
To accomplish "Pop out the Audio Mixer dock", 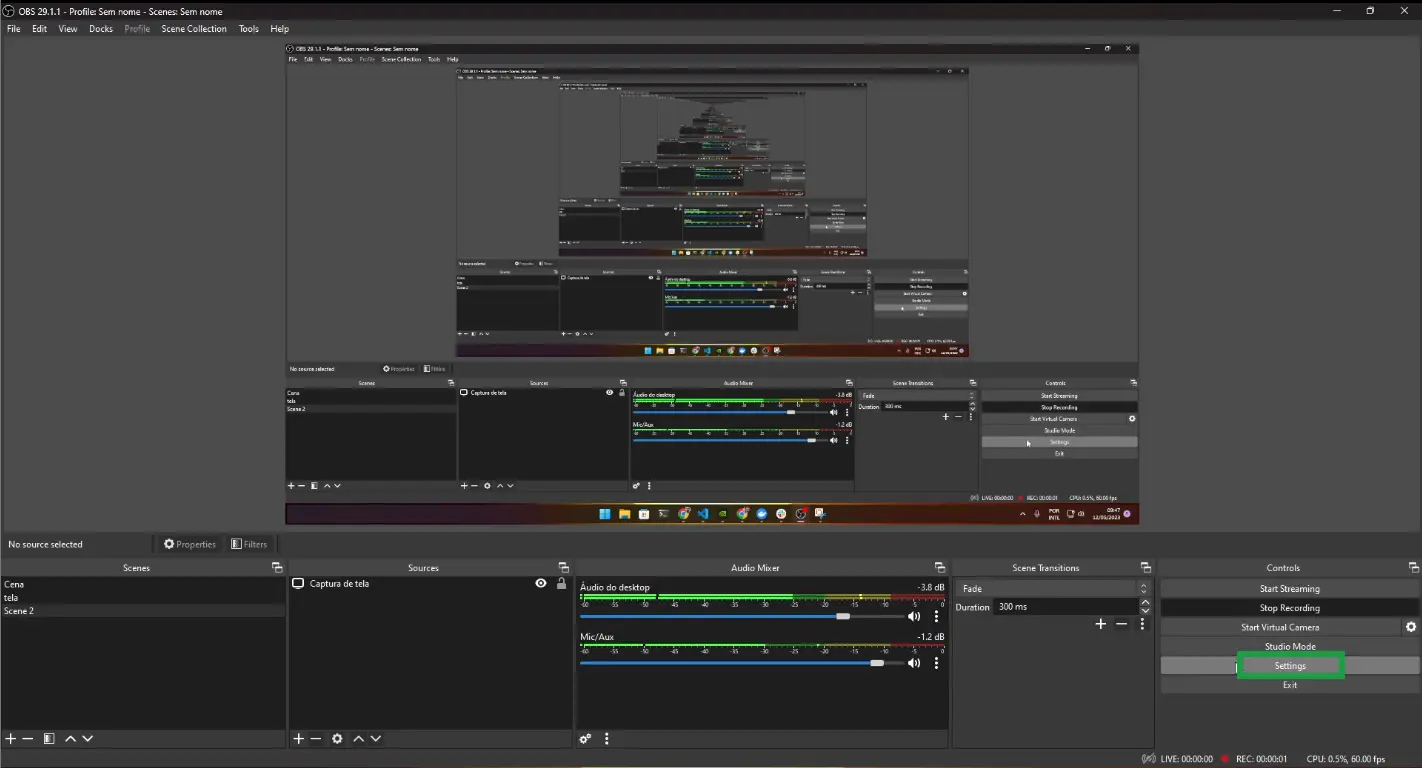I will point(939,568).
